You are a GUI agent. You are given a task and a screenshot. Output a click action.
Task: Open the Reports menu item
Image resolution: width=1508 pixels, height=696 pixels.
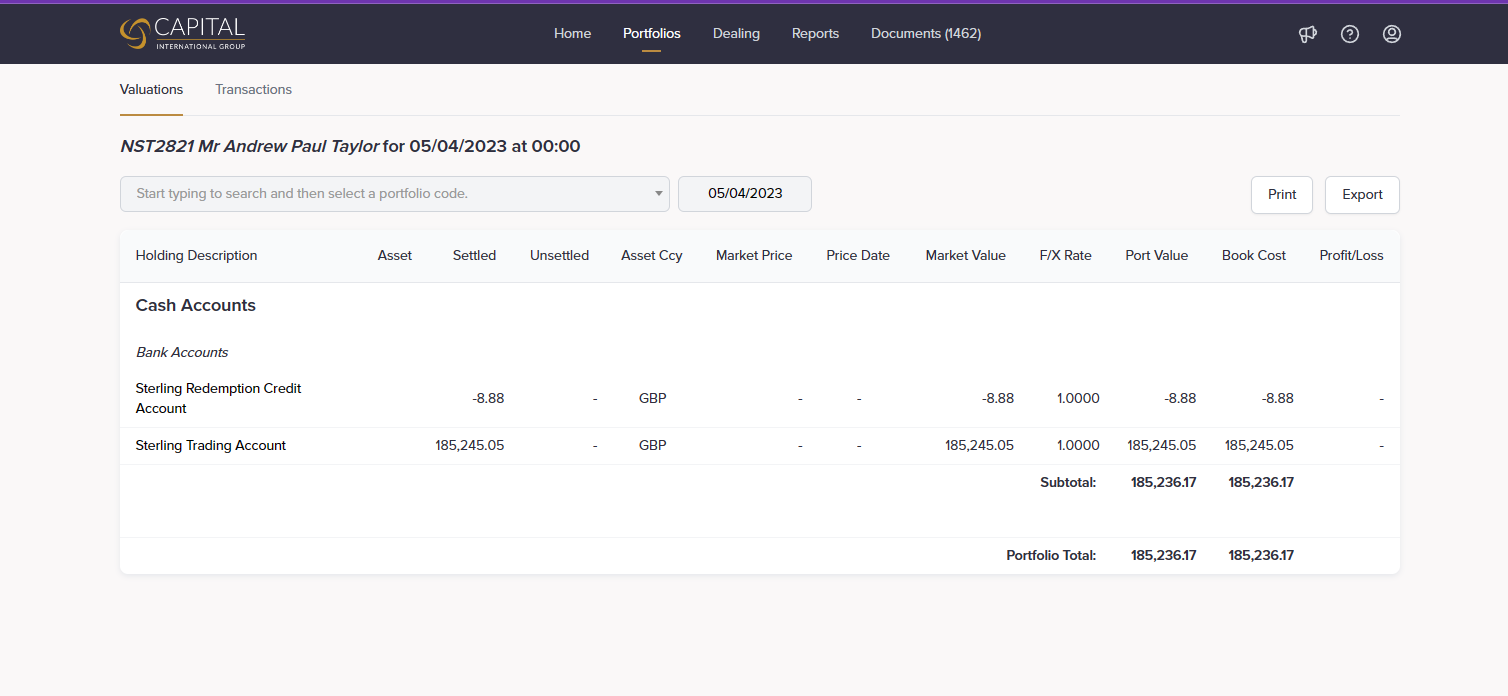(815, 34)
